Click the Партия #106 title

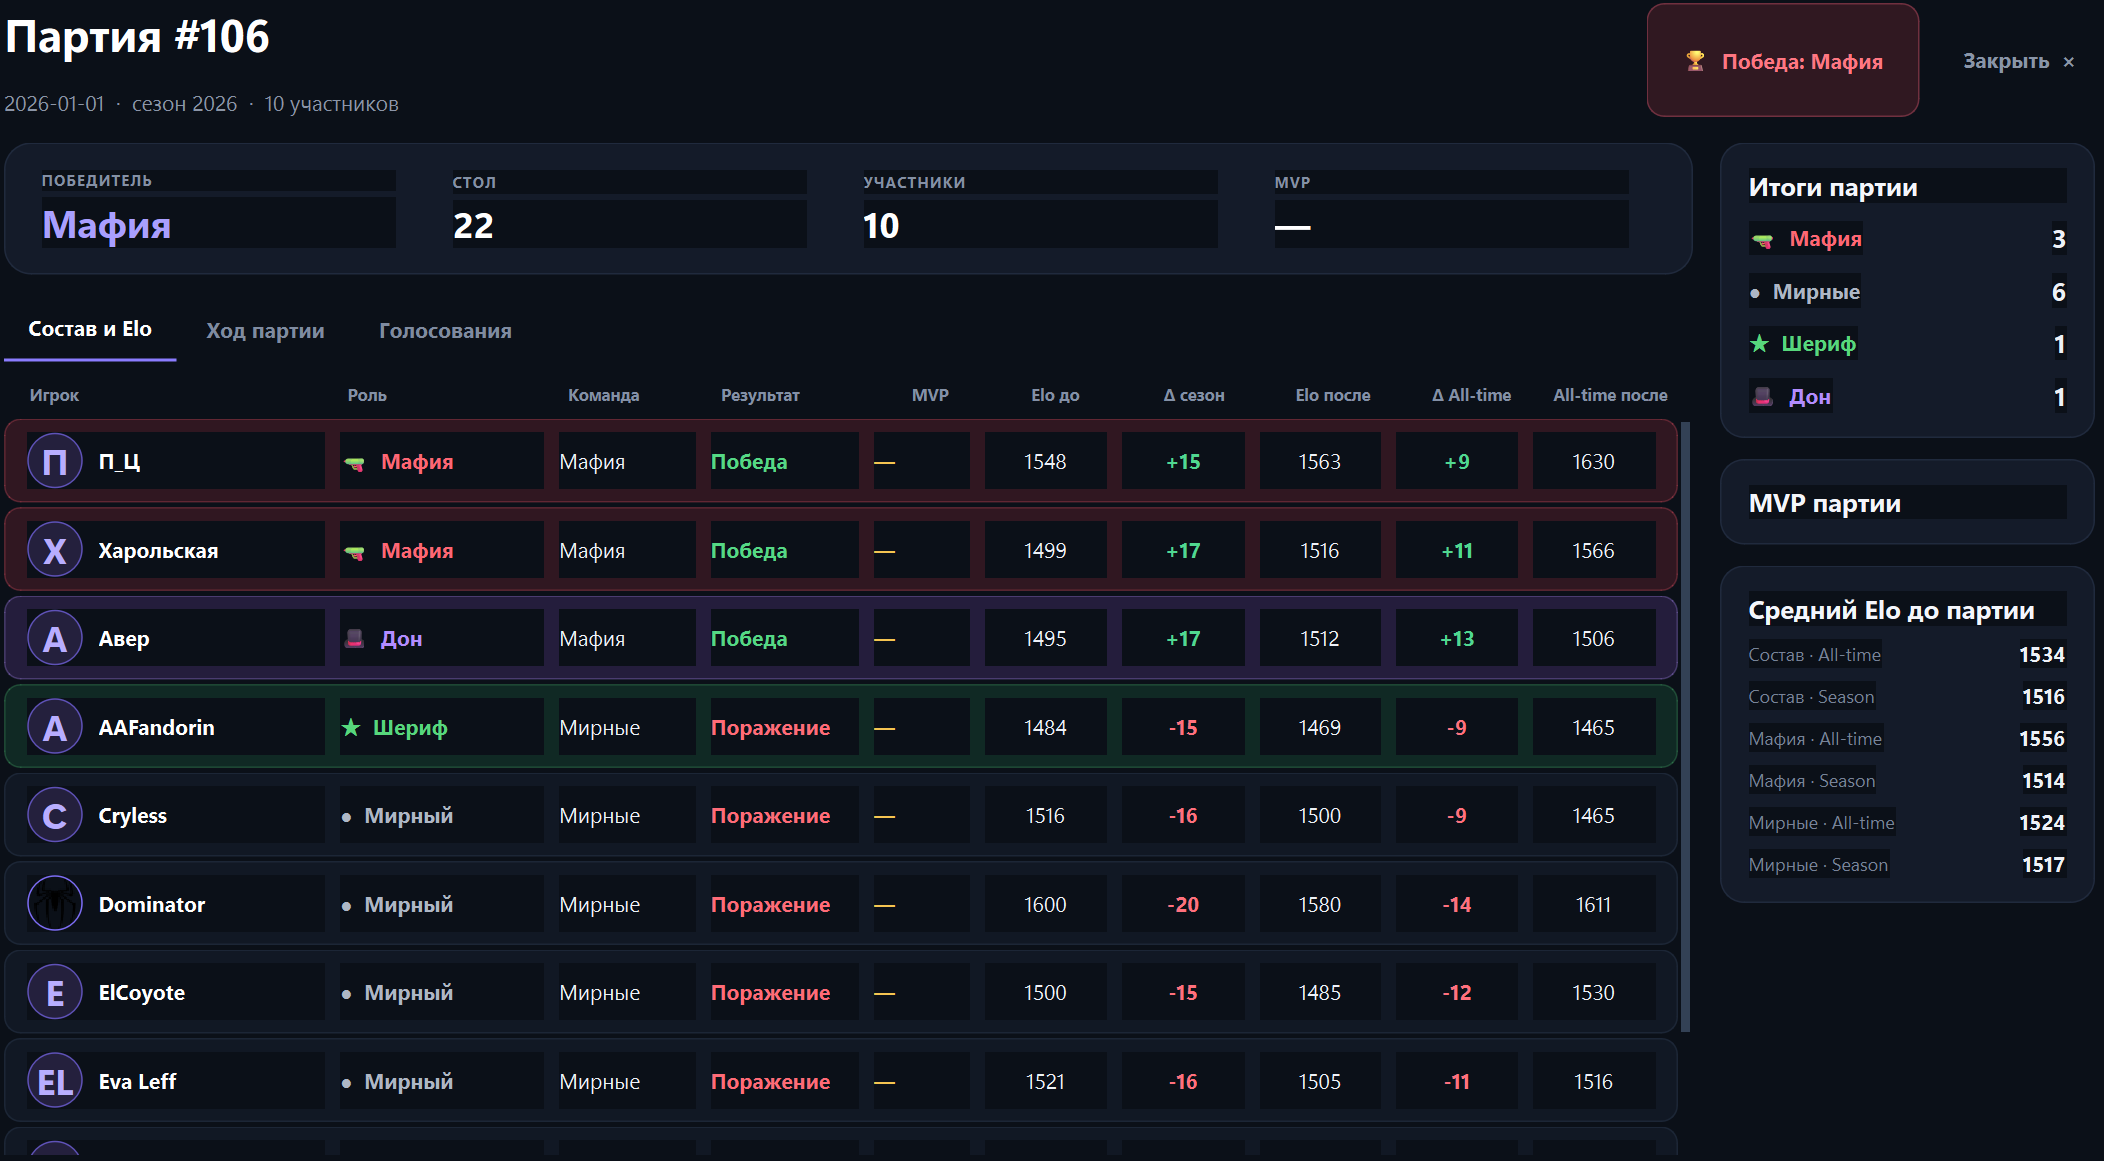(137, 37)
